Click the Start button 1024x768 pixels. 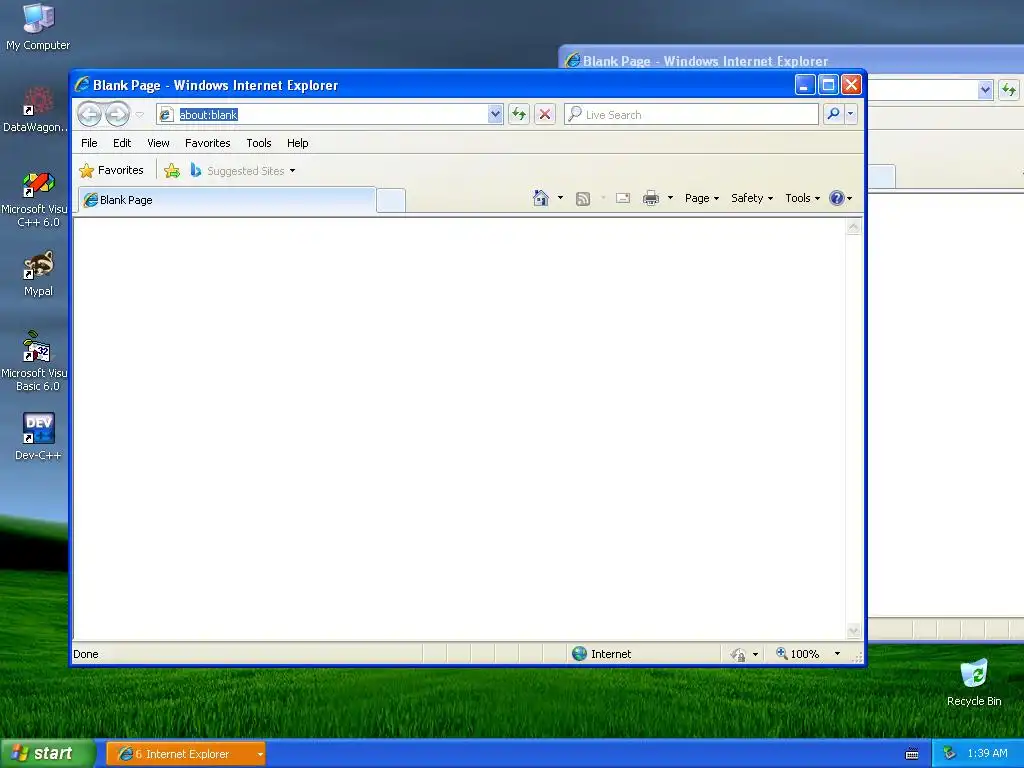[48, 754]
